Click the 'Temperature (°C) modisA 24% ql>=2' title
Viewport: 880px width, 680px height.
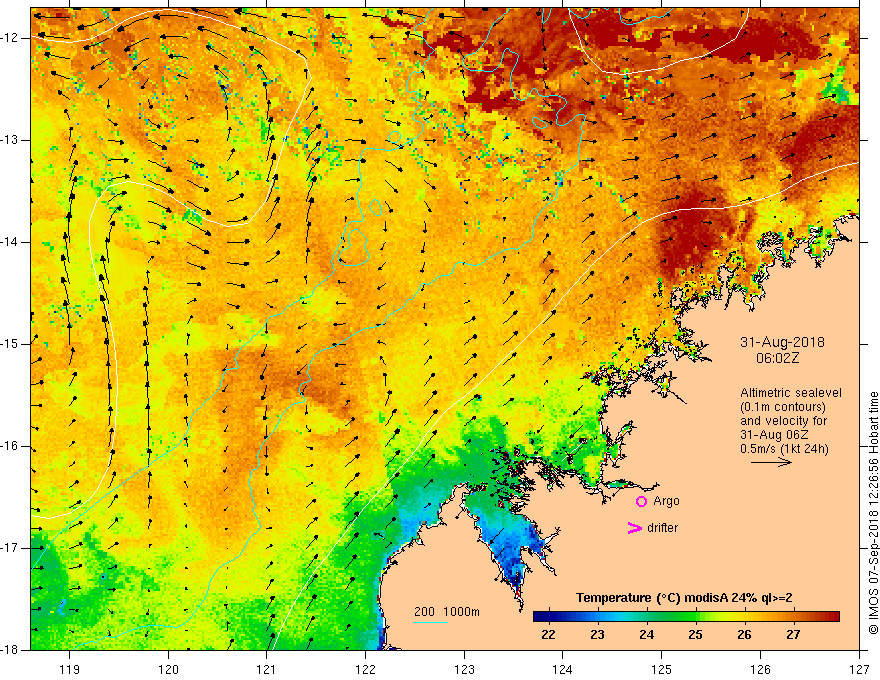pos(684,598)
